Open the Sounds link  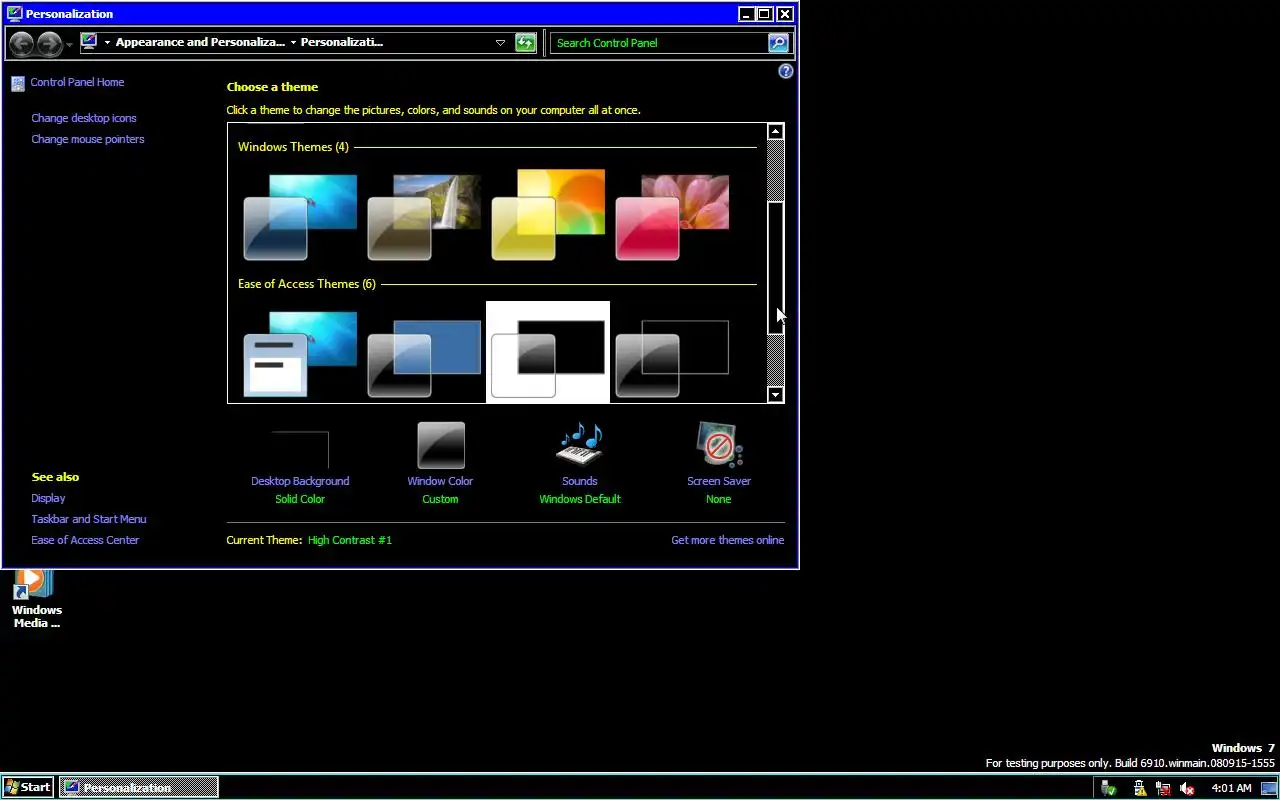(580, 481)
